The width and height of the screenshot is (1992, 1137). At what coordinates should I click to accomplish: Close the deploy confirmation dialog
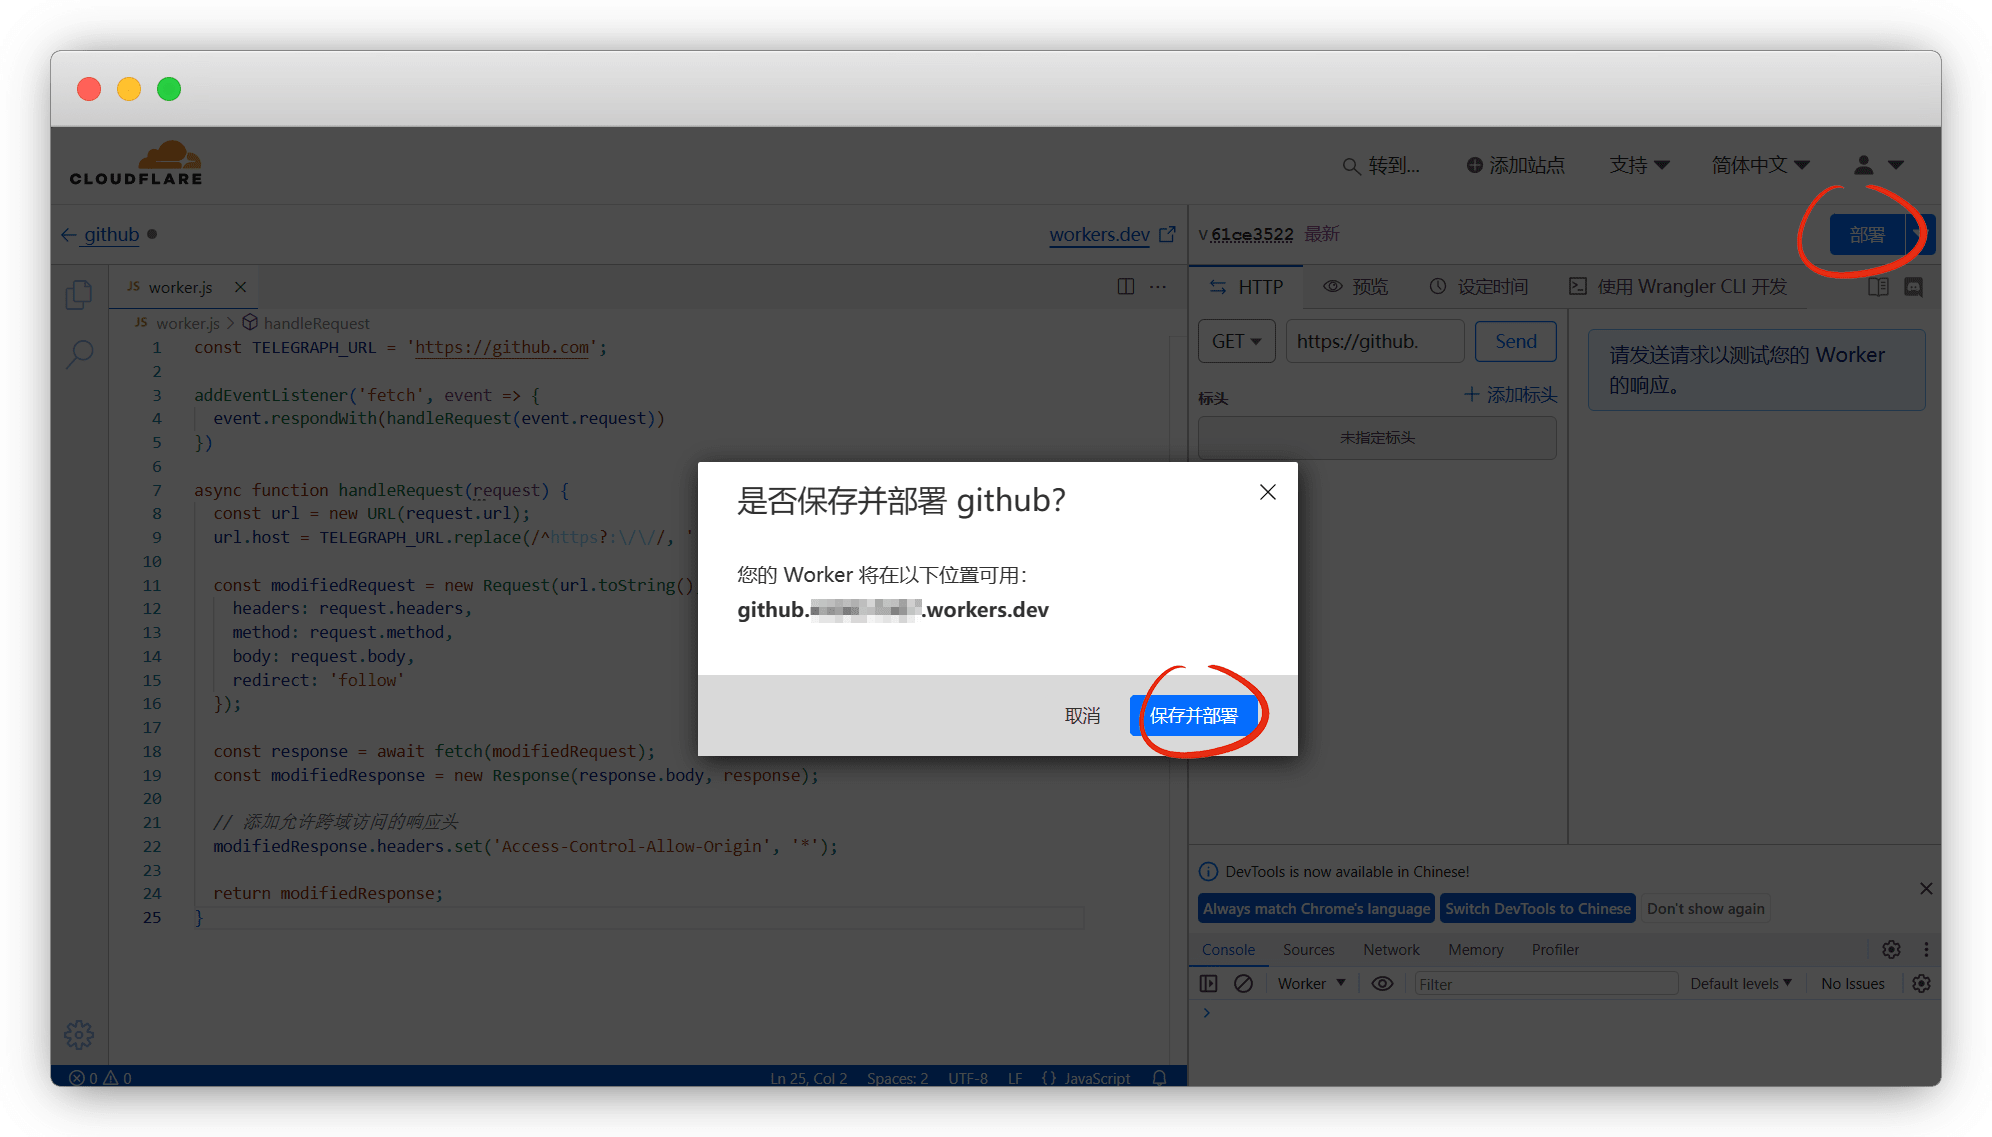[x=1268, y=492]
